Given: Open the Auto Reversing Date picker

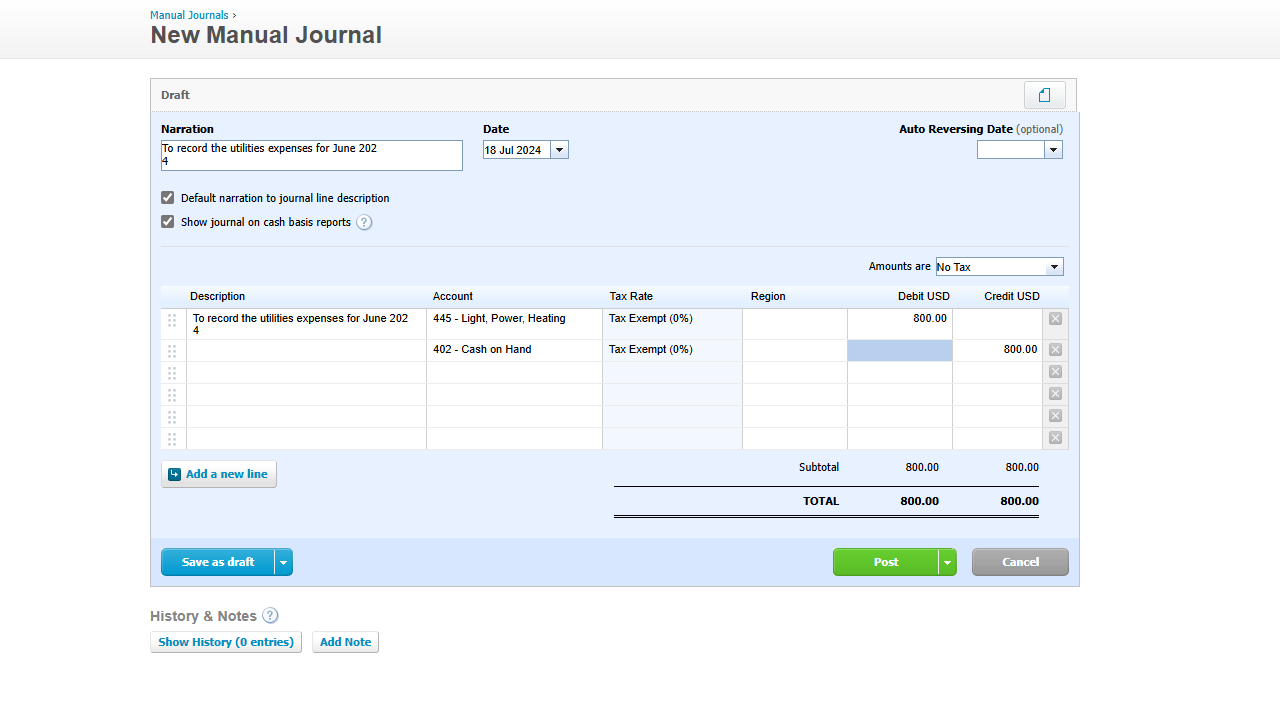Looking at the screenshot, I should tap(1052, 150).
